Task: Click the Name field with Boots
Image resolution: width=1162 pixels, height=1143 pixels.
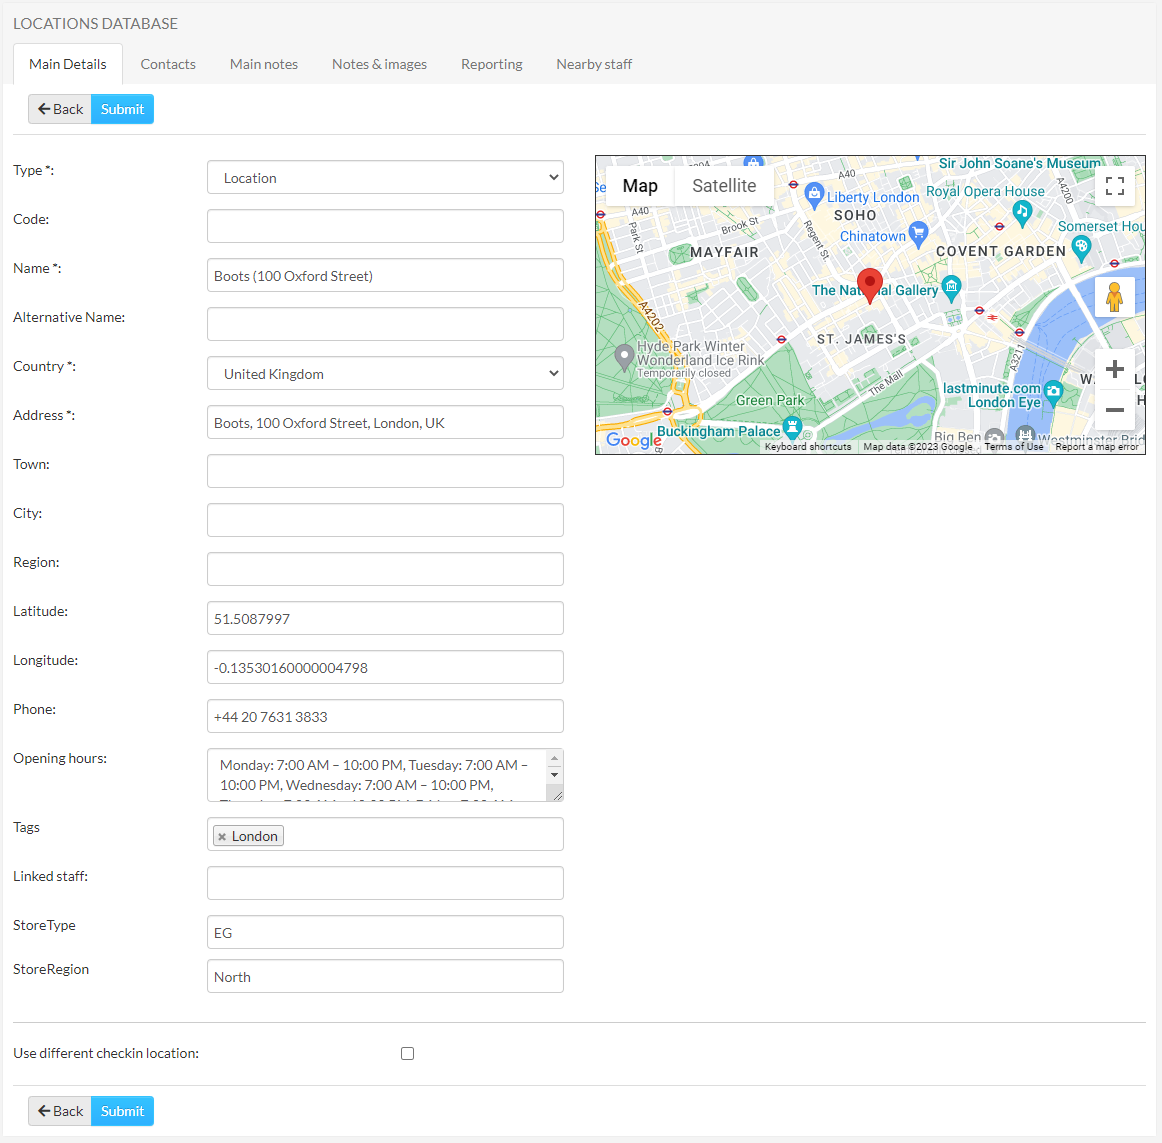Action: pyautogui.click(x=385, y=275)
